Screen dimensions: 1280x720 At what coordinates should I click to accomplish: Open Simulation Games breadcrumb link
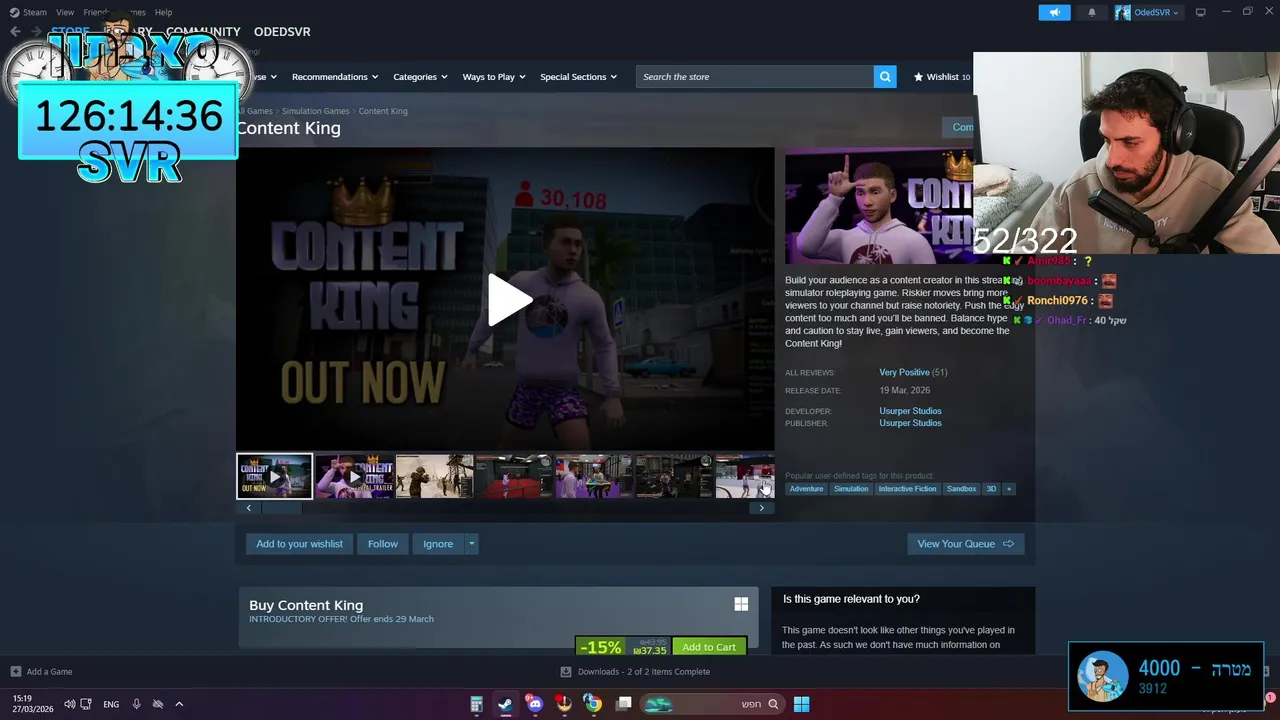point(315,111)
